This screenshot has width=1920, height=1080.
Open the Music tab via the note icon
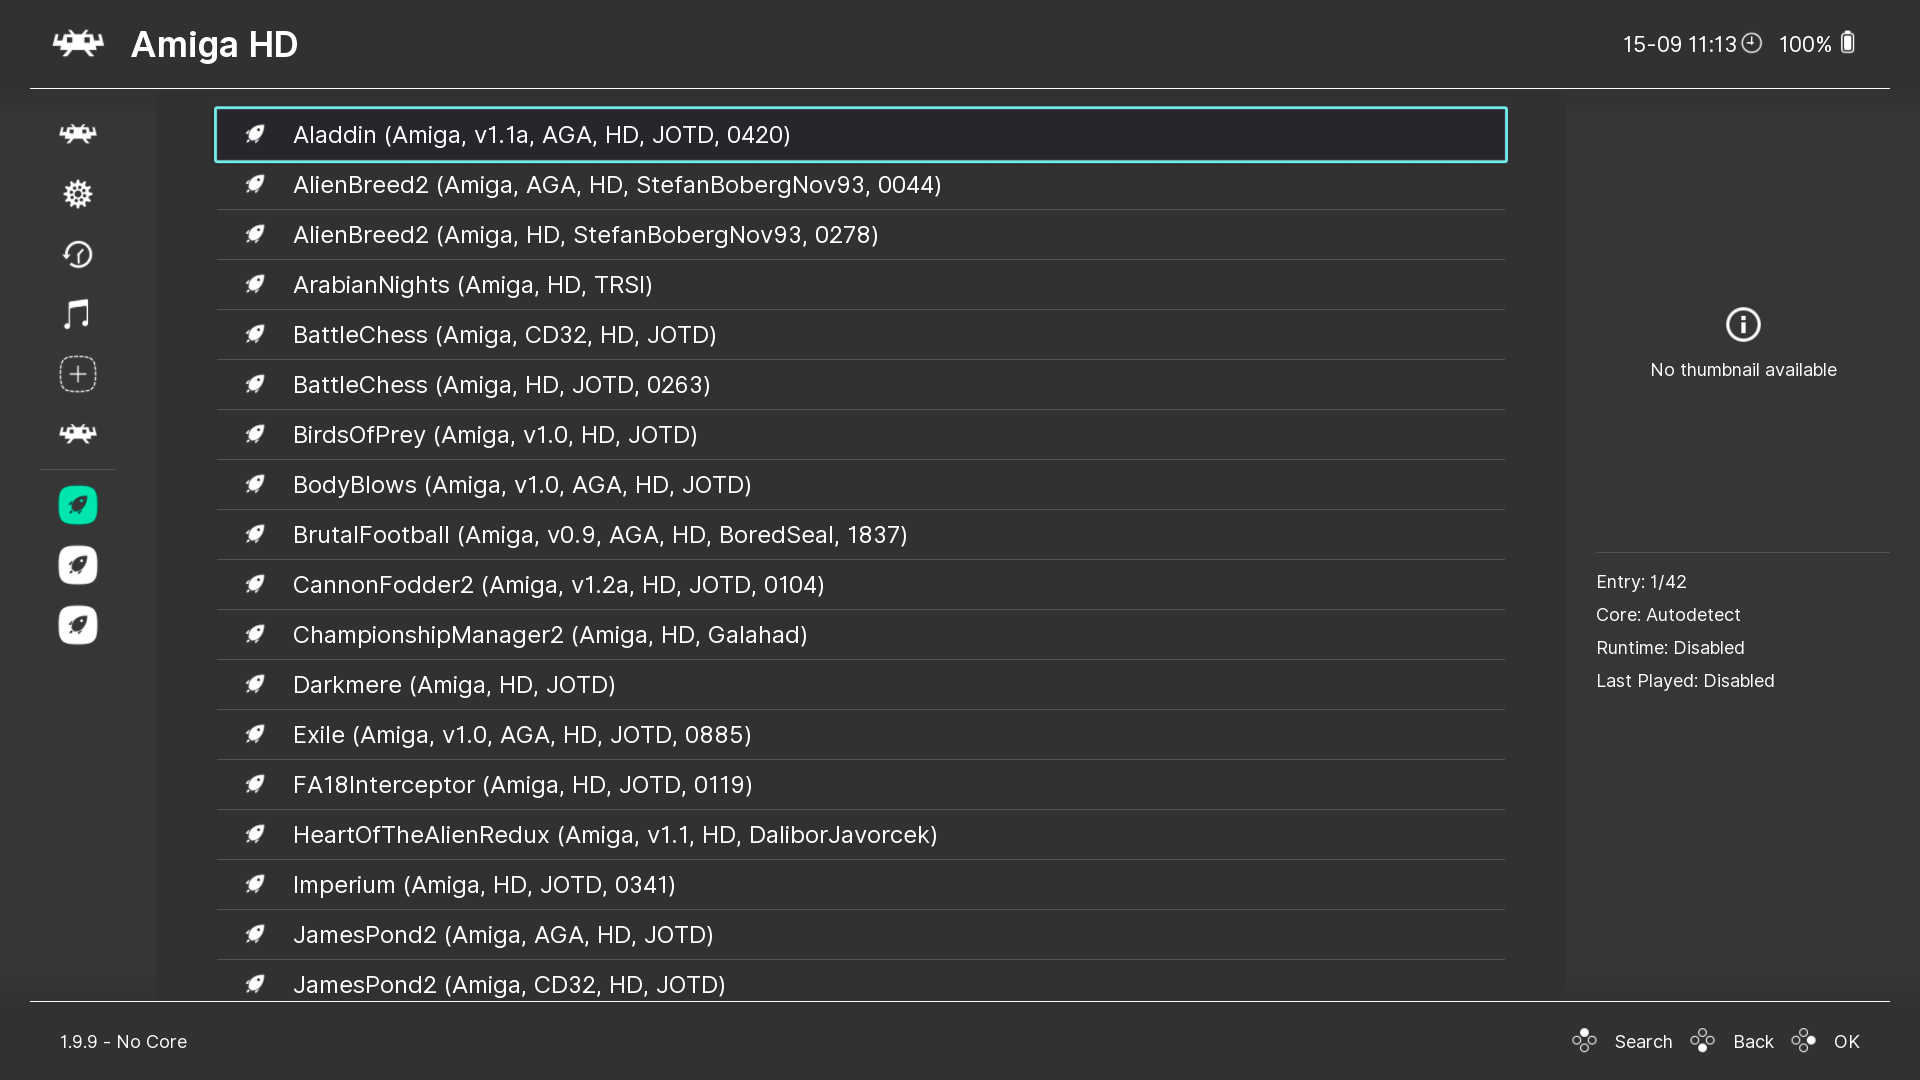(78, 314)
